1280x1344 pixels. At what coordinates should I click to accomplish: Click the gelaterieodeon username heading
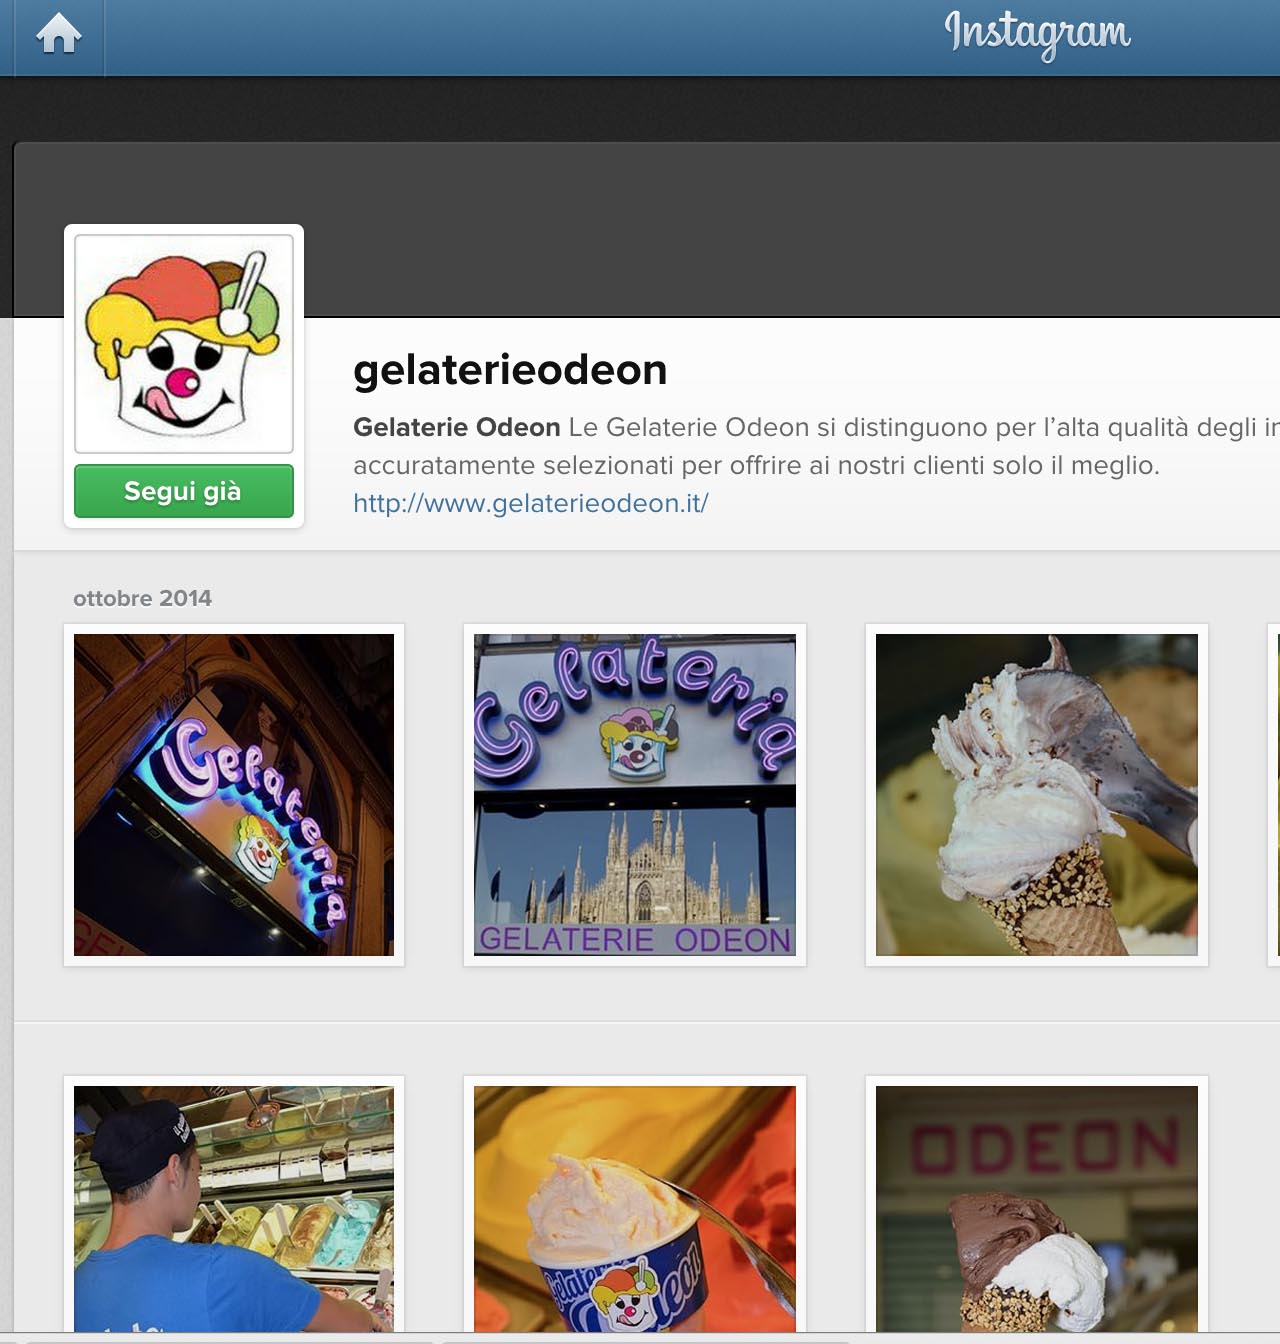pyautogui.click(x=510, y=370)
